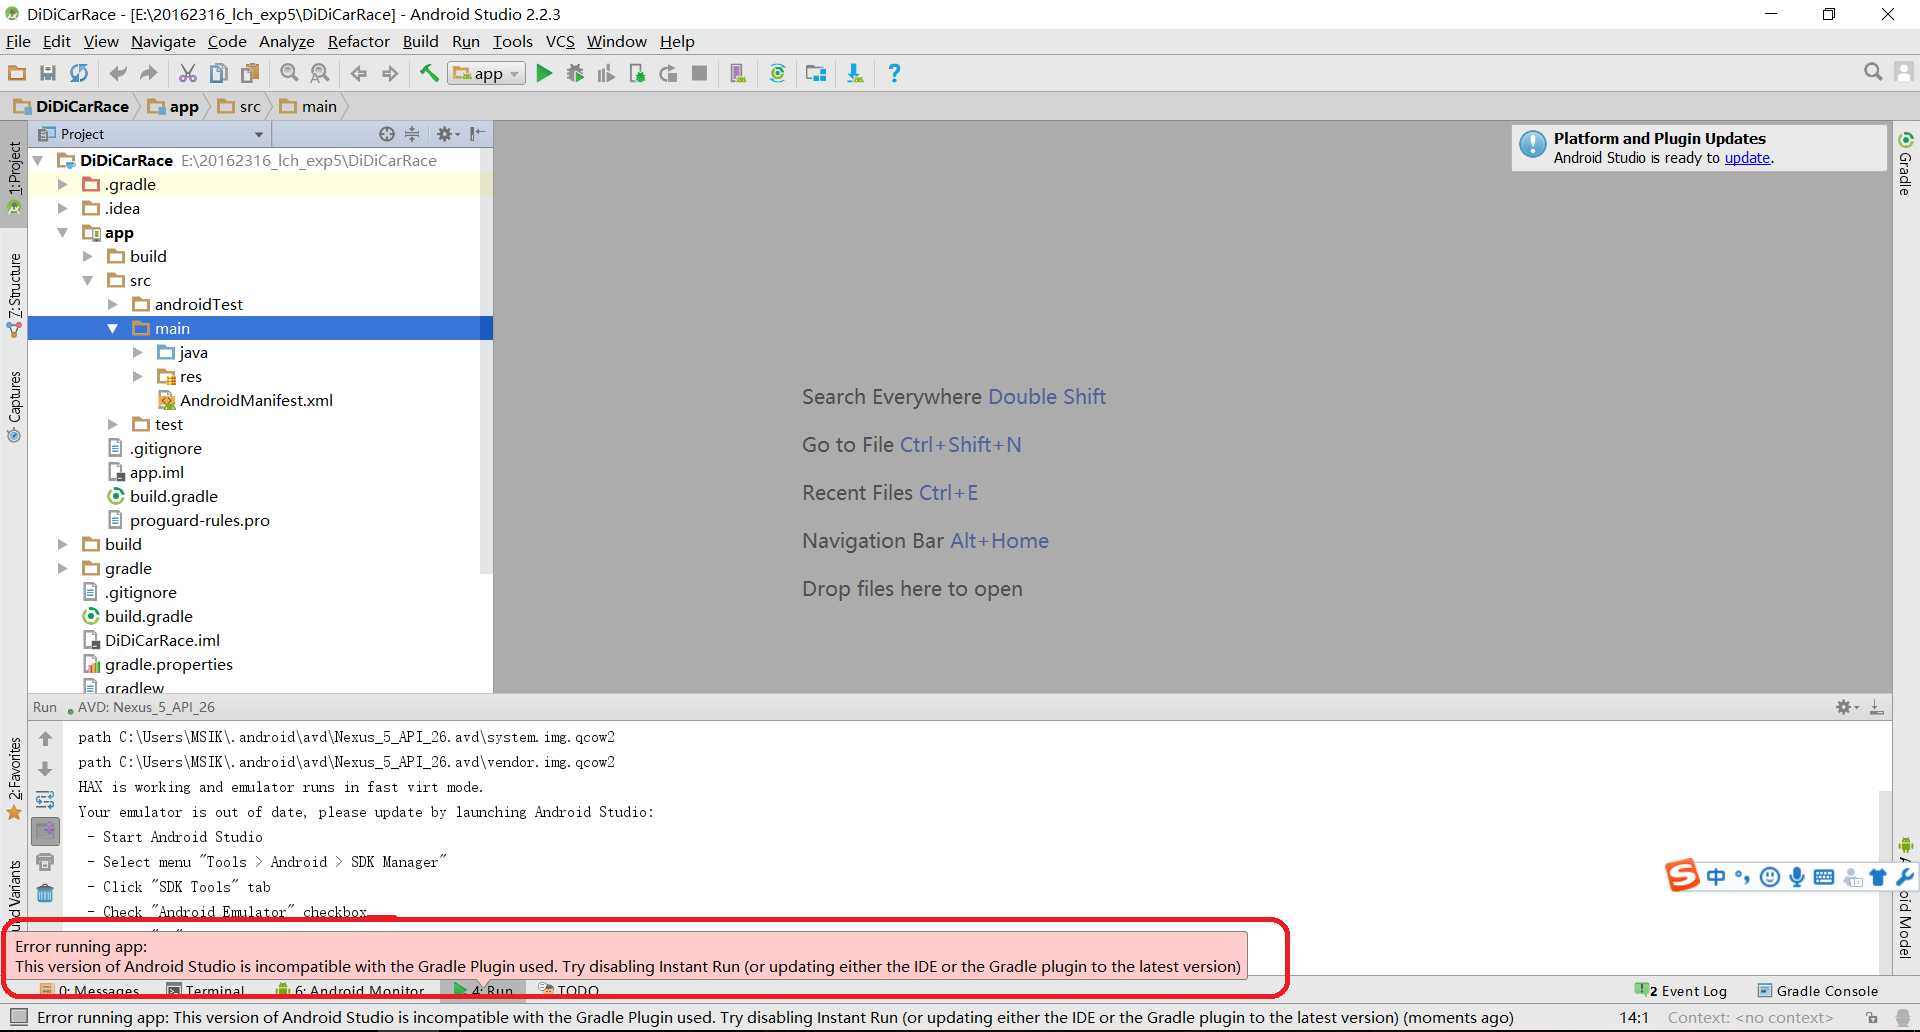Click Collapse All icon in Project panel
Viewport: 1920px width, 1032px height.
point(412,134)
